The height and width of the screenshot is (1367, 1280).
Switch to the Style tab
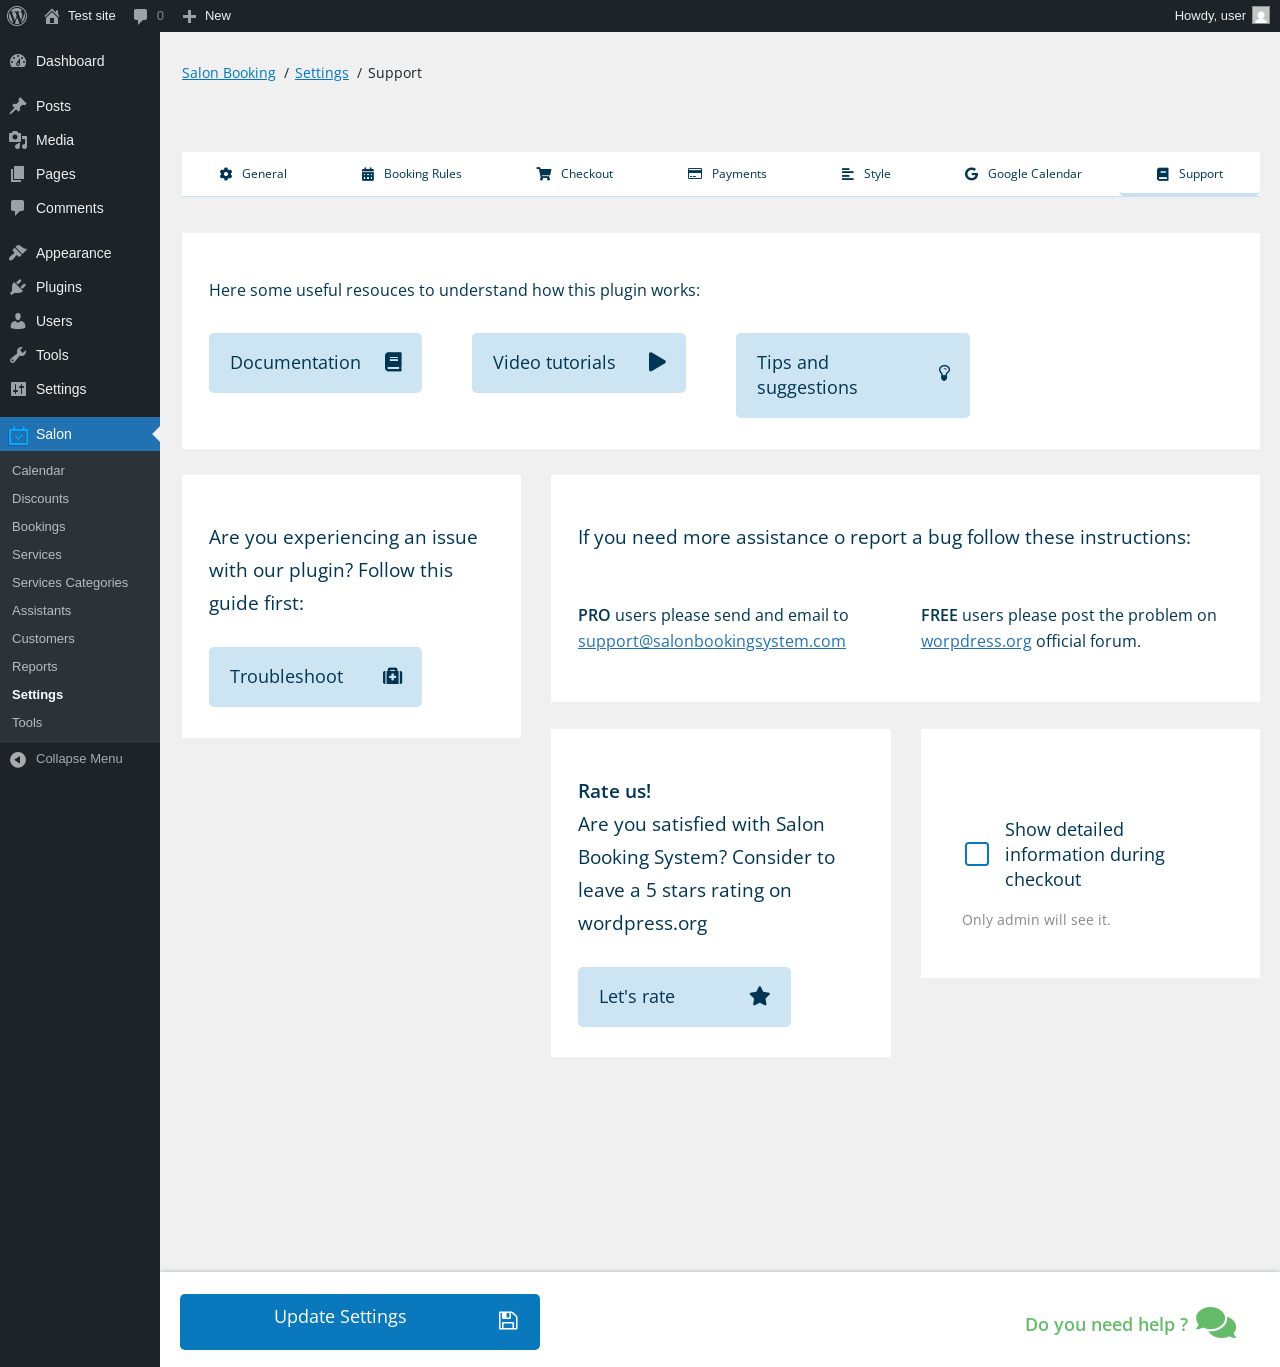tap(866, 174)
